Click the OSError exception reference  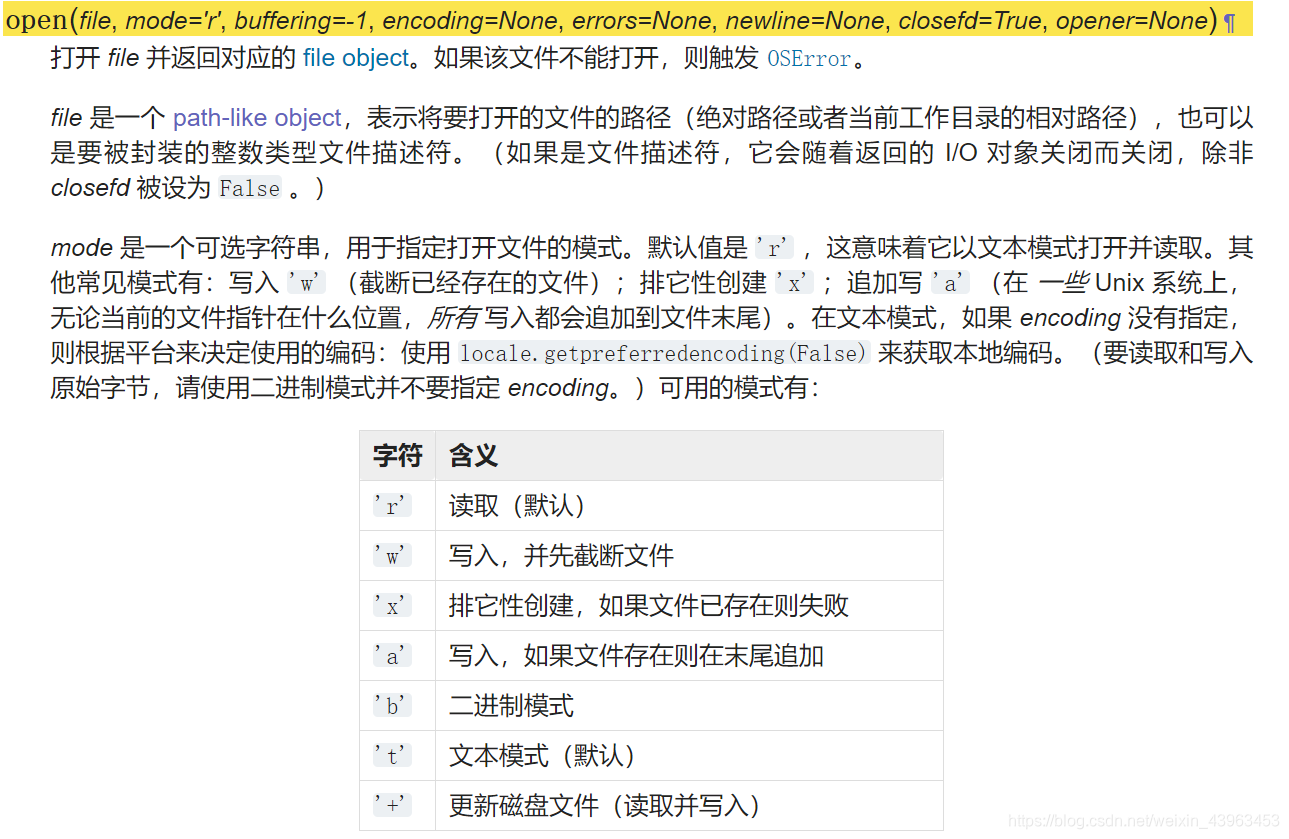[x=810, y=59]
